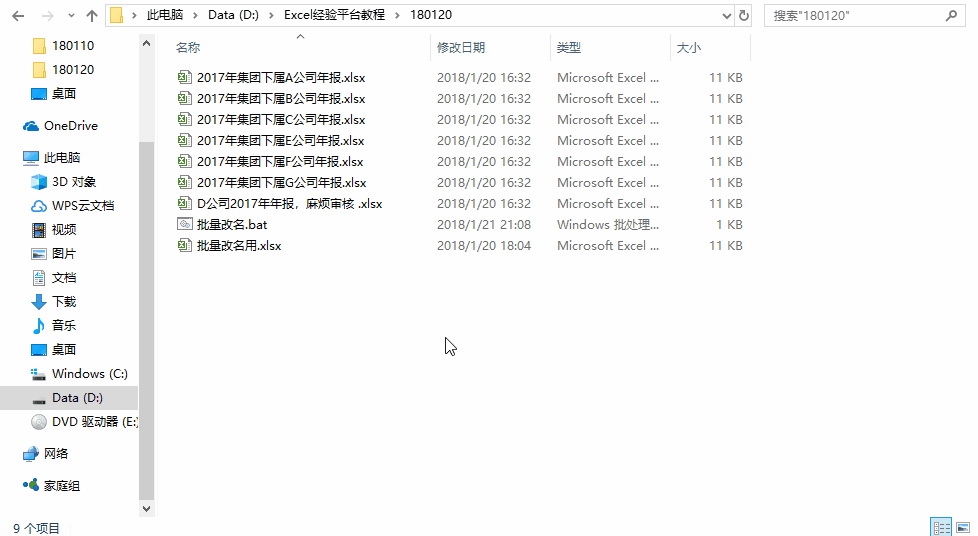Open the recent locations dropdown arrow
This screenshot has height=536, width=978.
click(x=70, y=16)
